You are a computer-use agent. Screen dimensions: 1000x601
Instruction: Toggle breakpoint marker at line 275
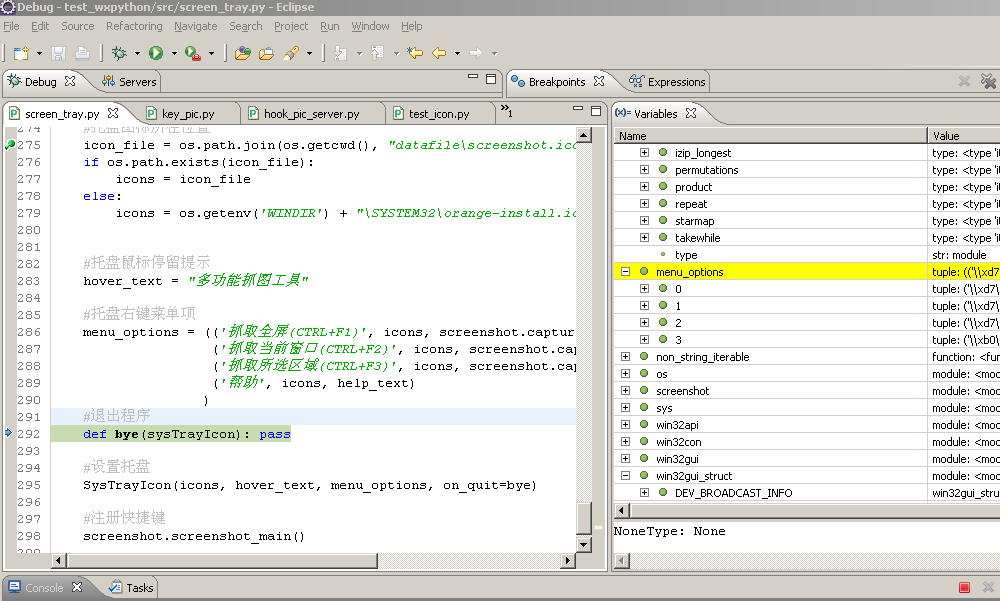coord(10,145)
